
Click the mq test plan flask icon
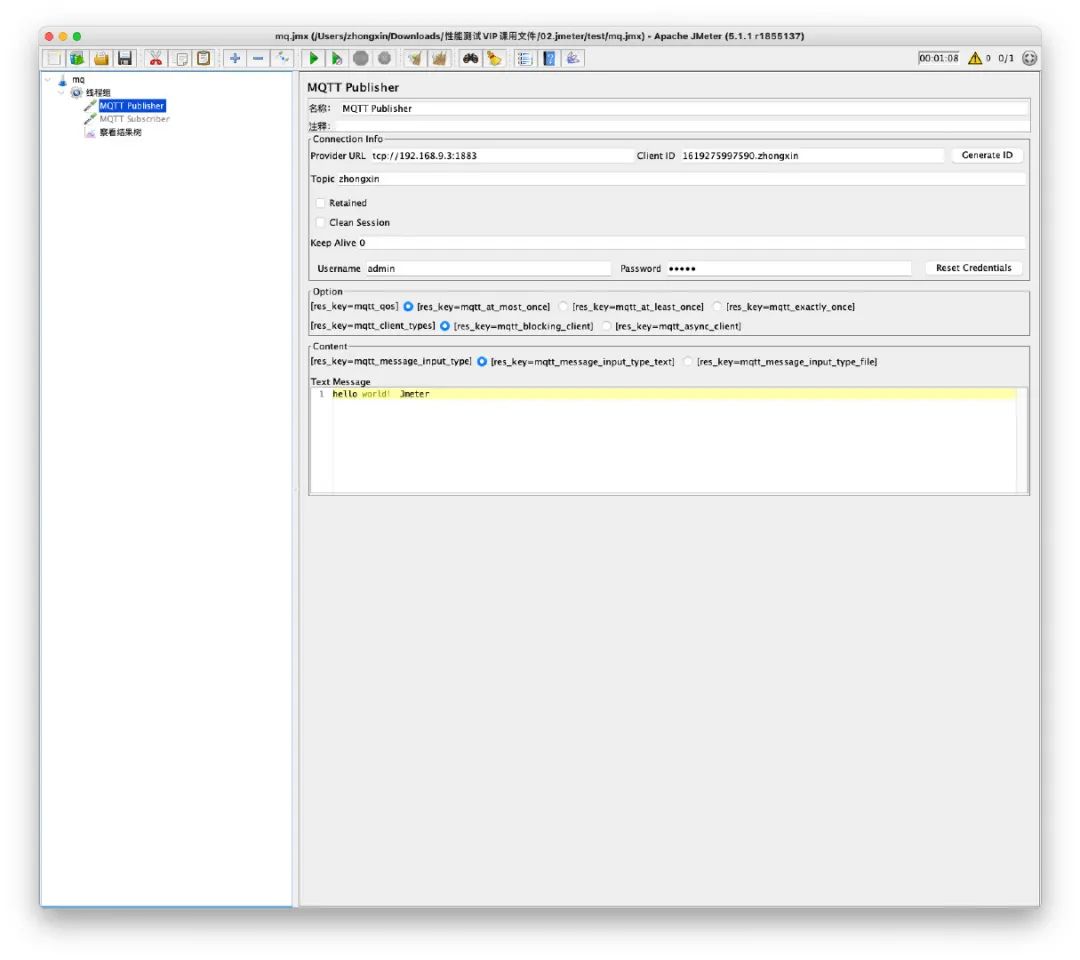coord(63,81)
